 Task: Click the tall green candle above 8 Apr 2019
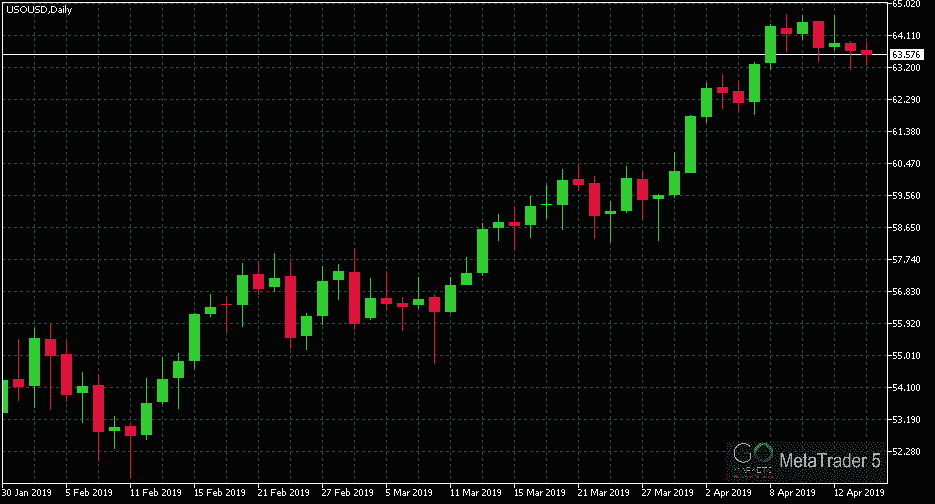pos(771,44)
